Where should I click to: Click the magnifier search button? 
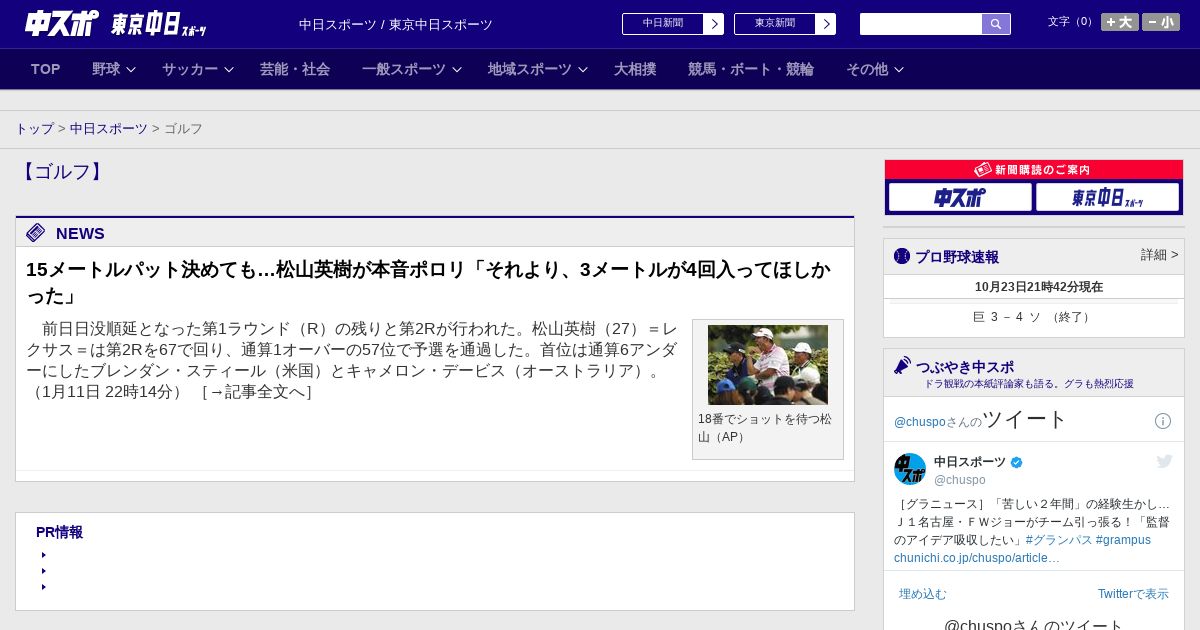pos(996,24)
